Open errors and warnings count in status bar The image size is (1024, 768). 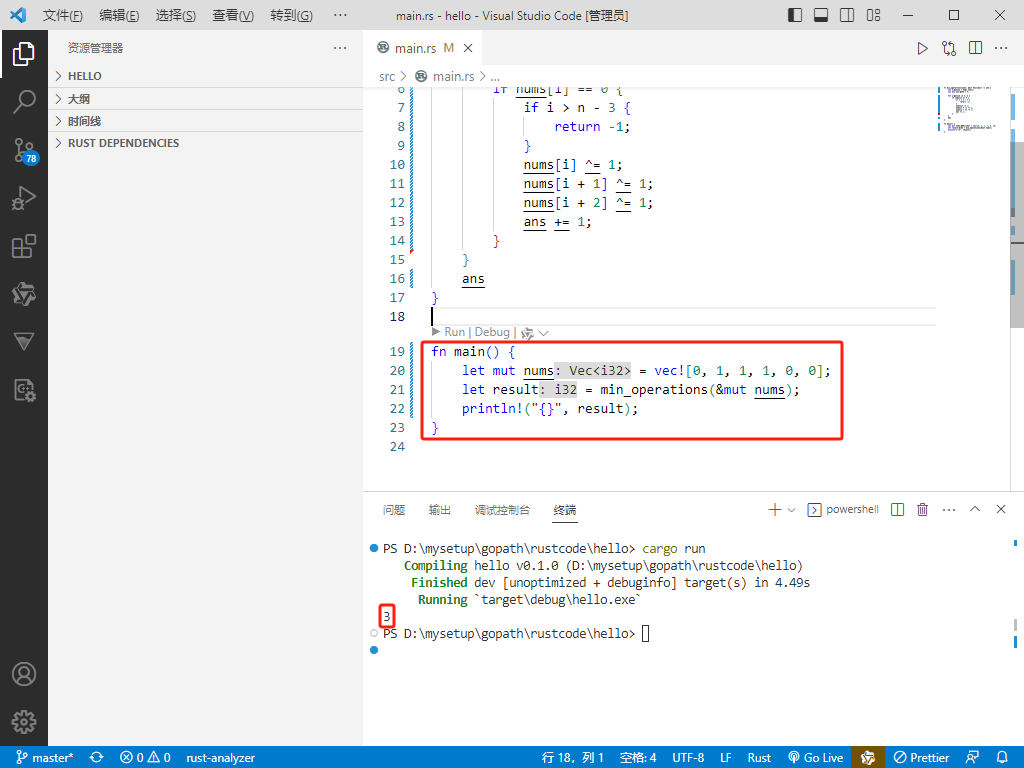pyautogui.click(x=145, y=758)
